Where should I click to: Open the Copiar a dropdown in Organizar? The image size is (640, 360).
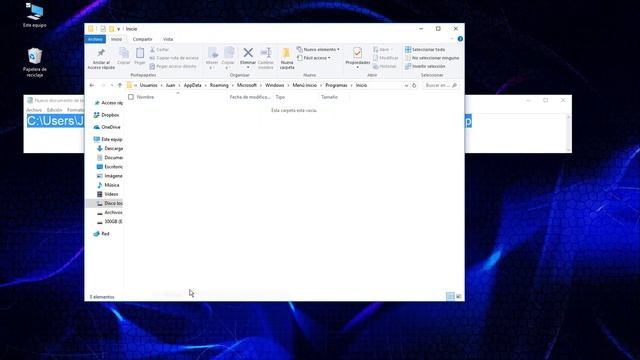tap(228, 58)
